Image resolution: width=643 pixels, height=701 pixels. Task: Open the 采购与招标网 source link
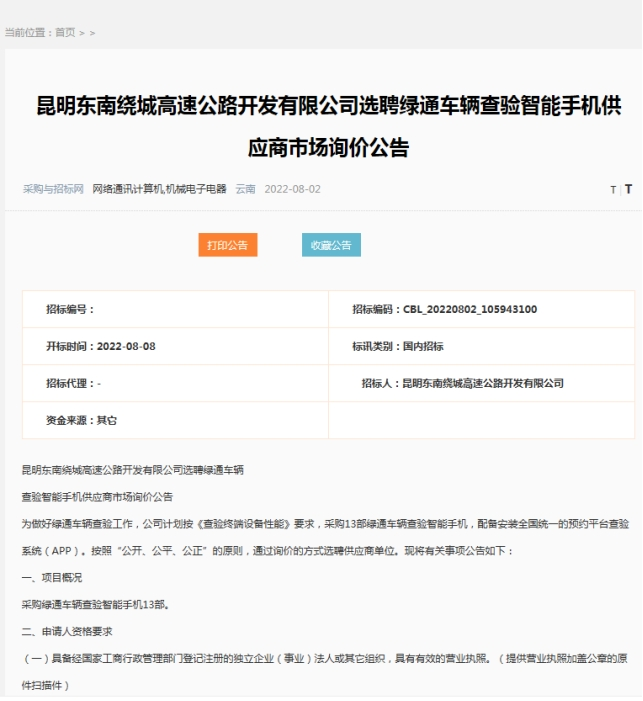(x=53, y=189)
